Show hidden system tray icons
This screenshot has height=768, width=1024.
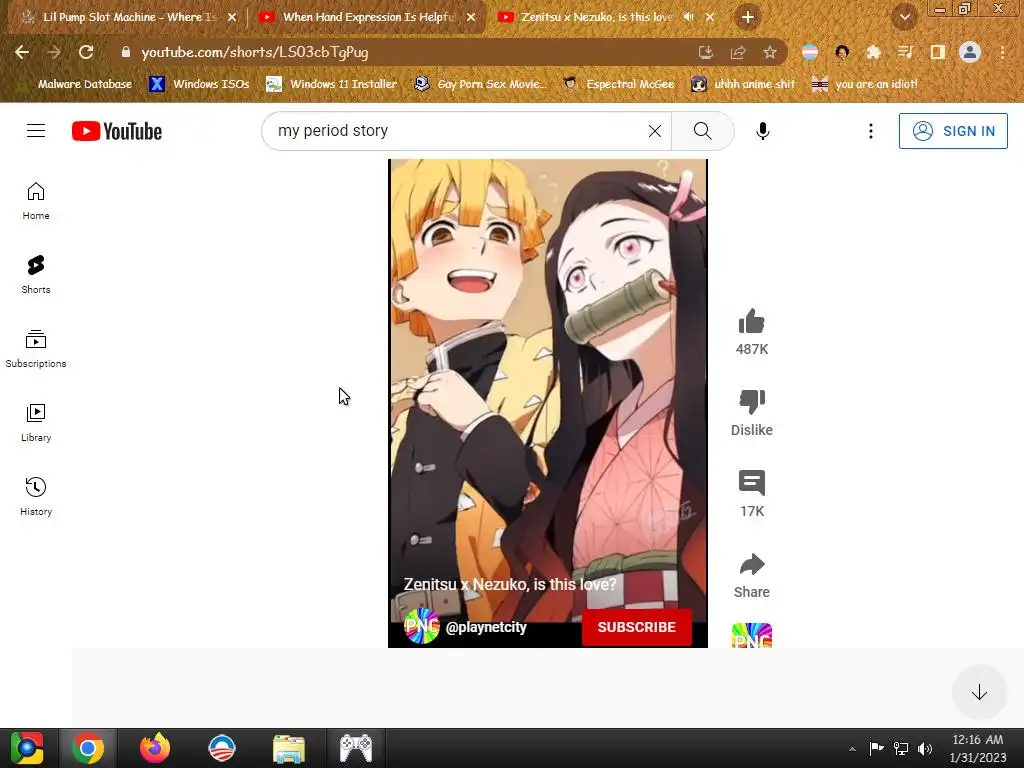(x=852, y=749)
